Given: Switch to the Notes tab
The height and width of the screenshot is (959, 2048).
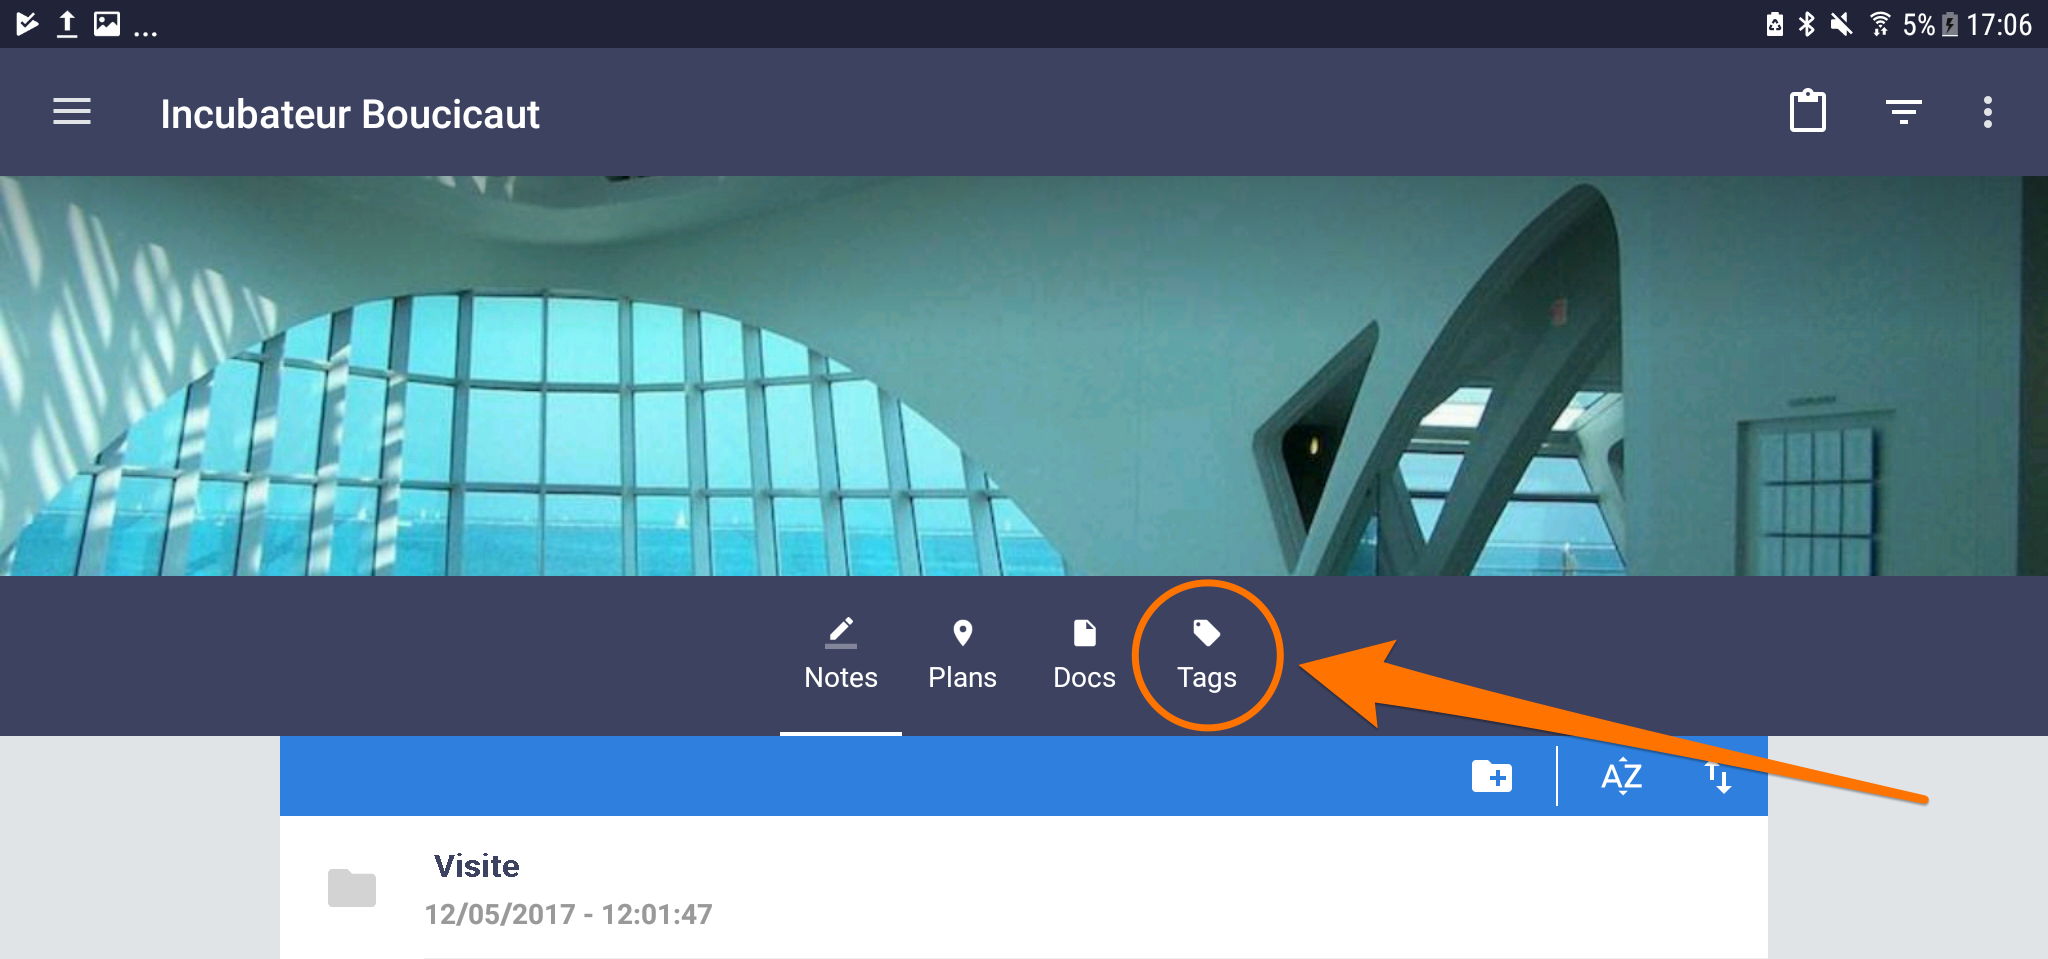Looking at the screenshot, I should click(x=841, y=656).
